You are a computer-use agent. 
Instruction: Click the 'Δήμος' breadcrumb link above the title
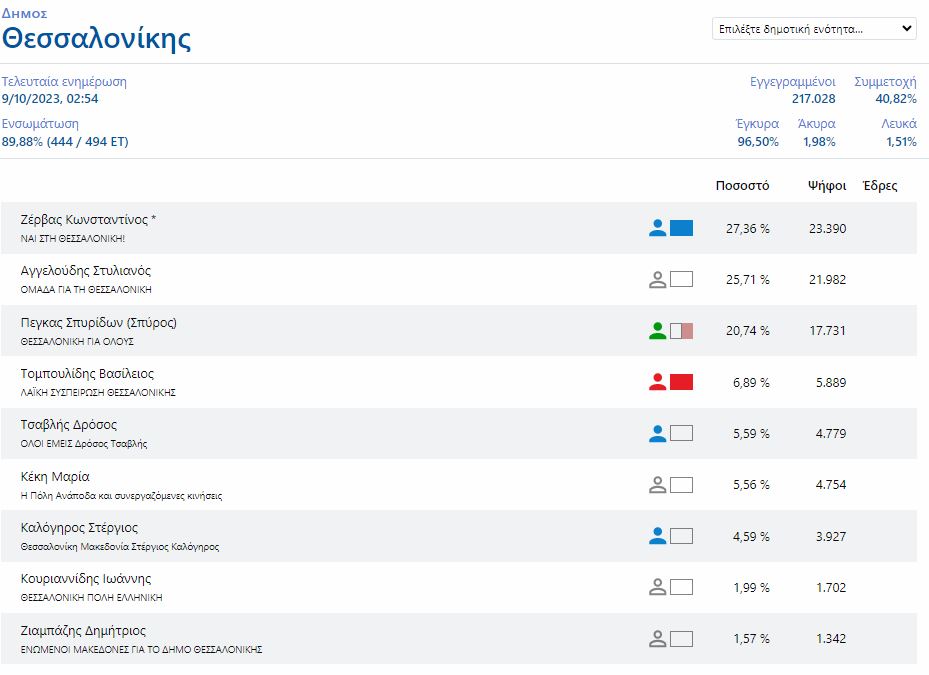pos(24,14)
